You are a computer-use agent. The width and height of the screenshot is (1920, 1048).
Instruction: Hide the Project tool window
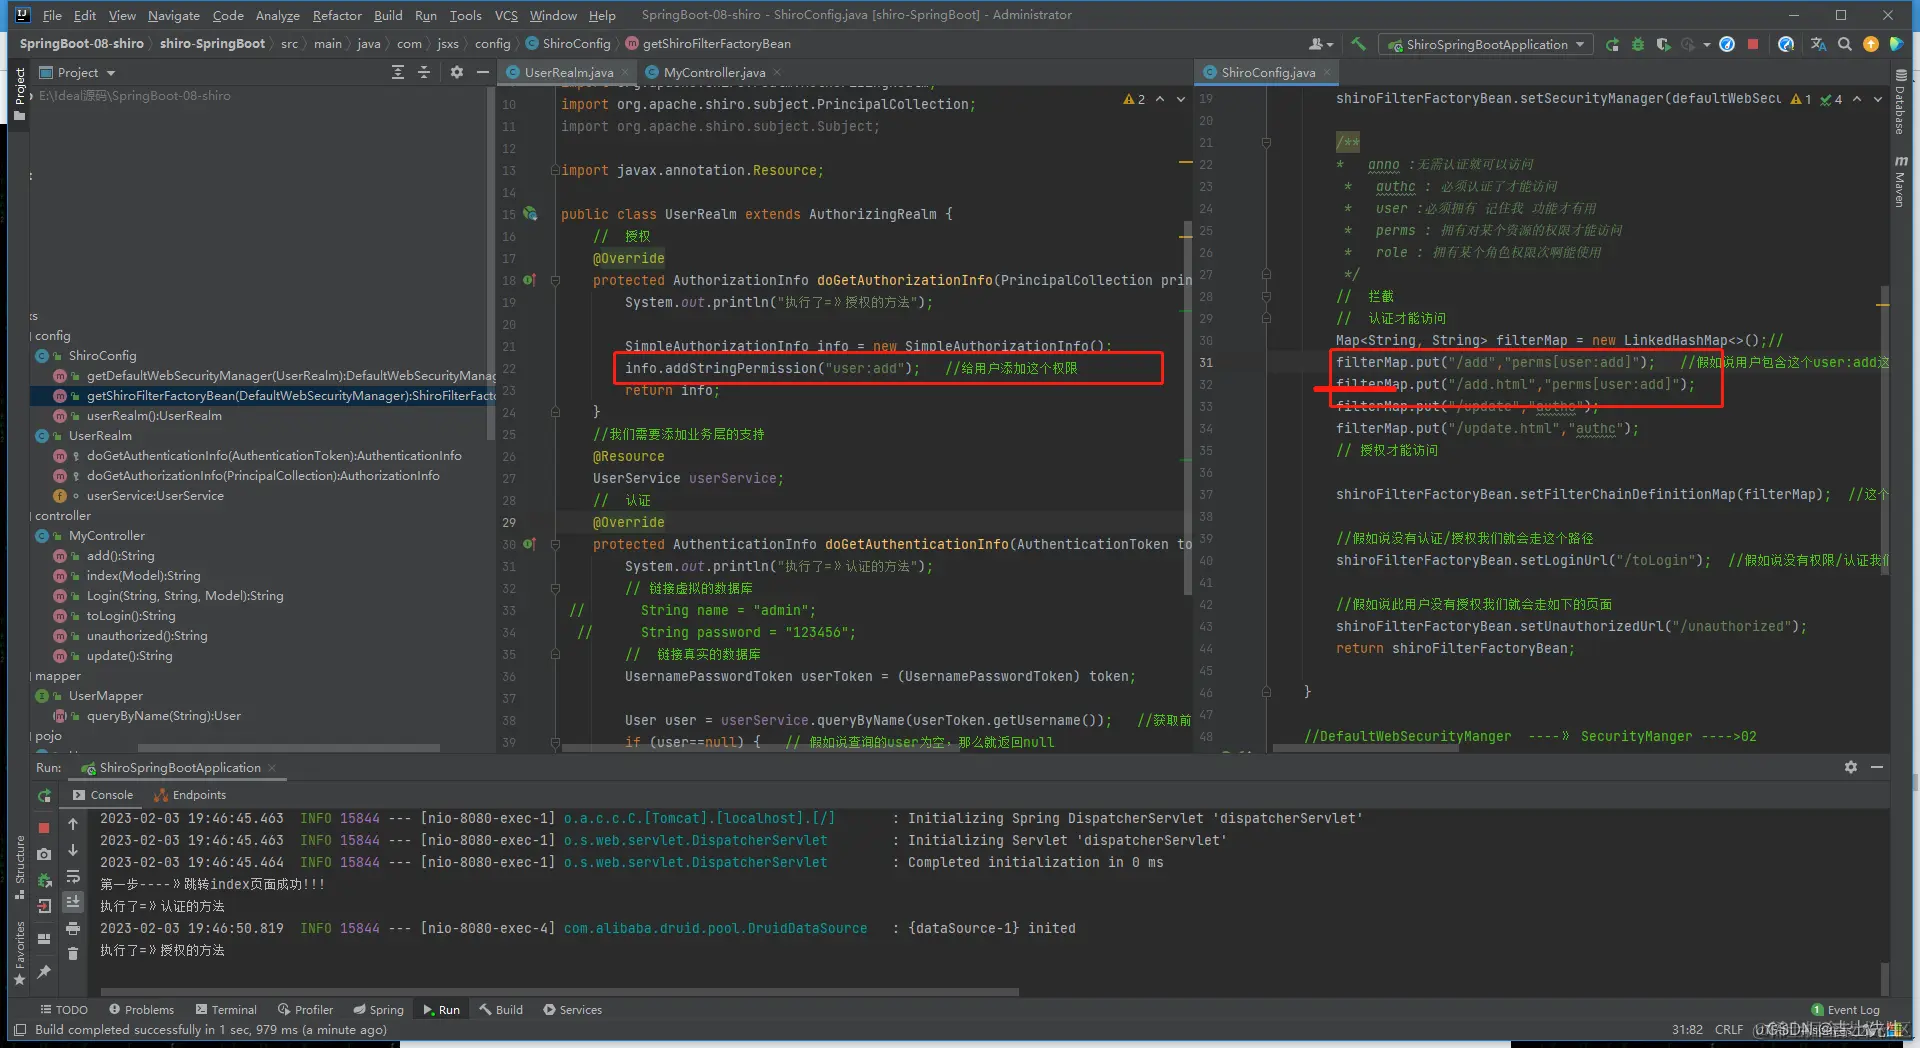click(x=483, y=72)
